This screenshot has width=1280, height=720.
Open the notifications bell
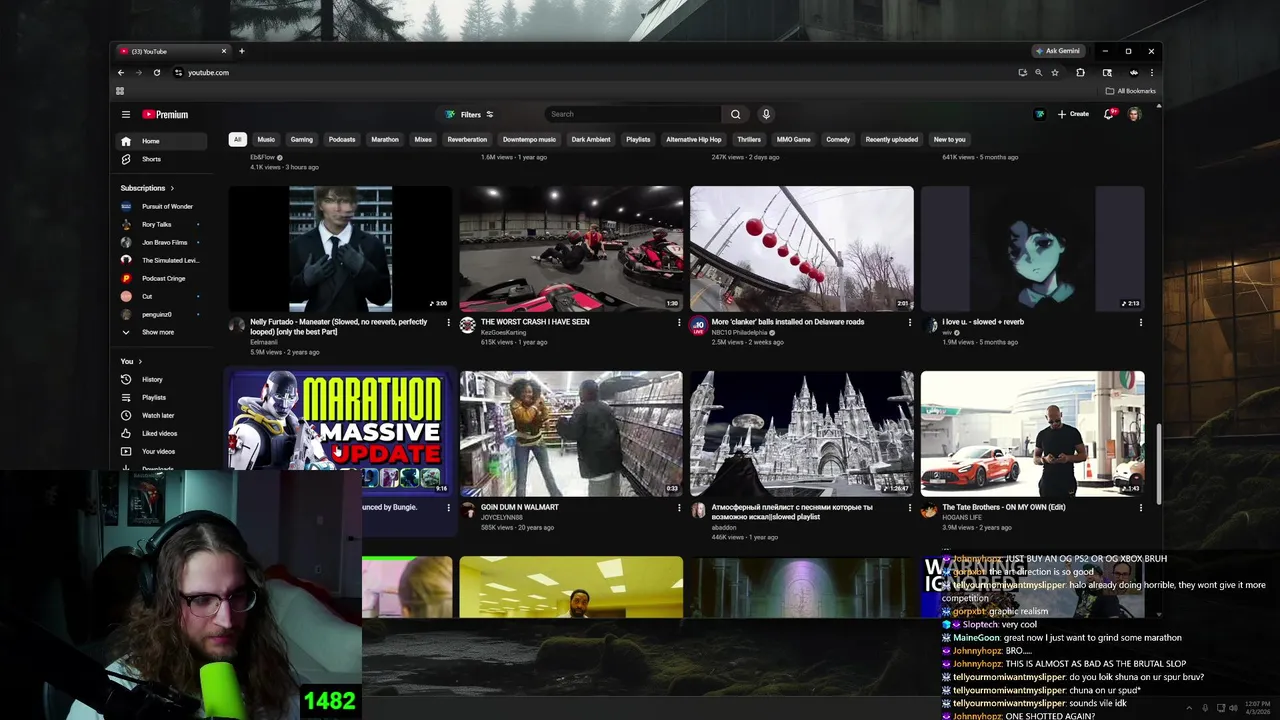coord(1109,114)
